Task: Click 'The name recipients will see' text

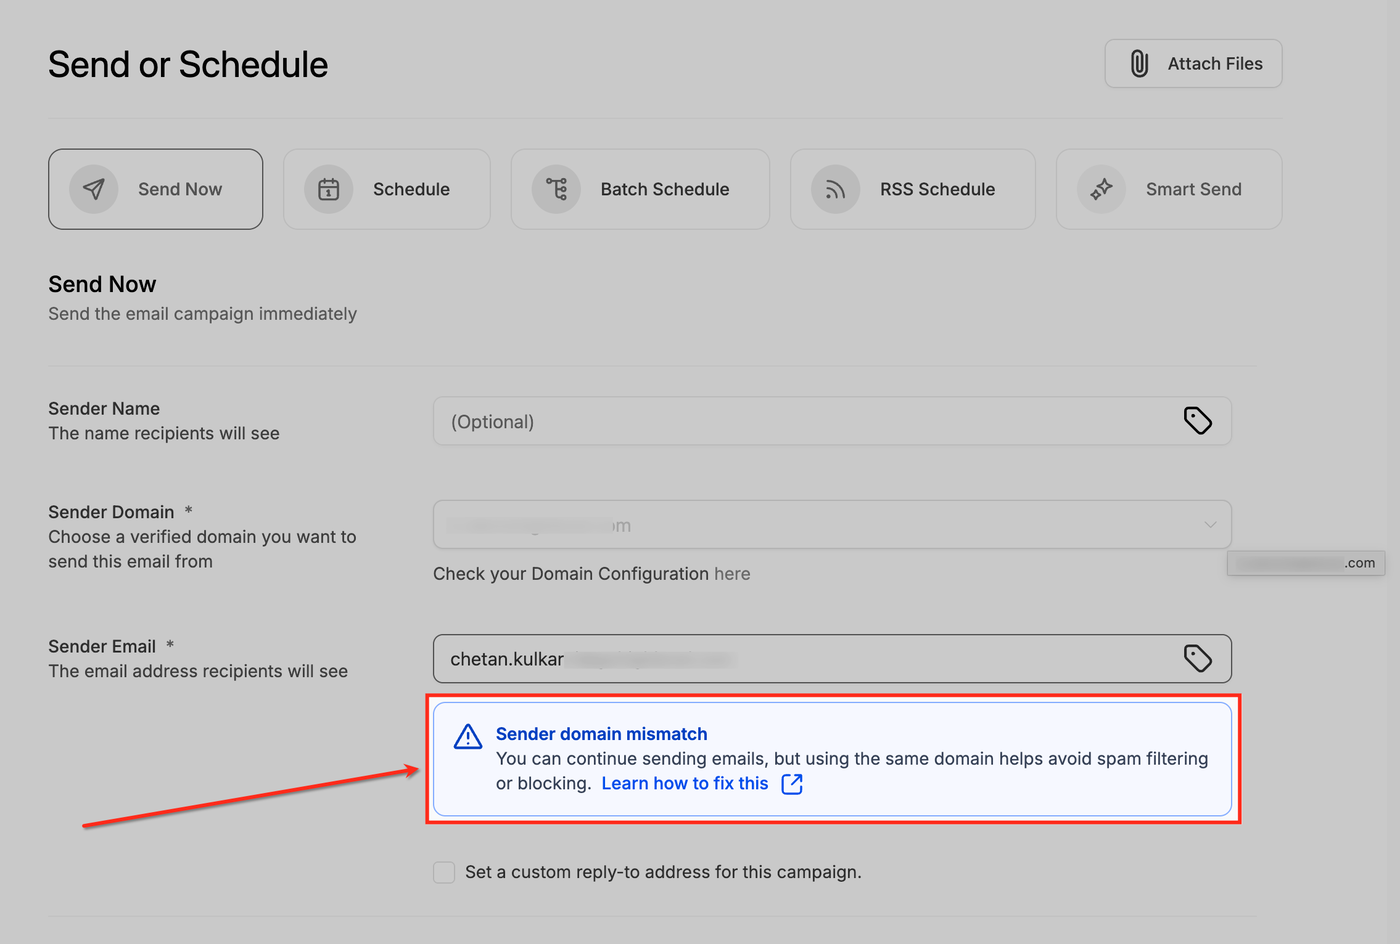Action: pyautogui.click(x=164, y=433)
